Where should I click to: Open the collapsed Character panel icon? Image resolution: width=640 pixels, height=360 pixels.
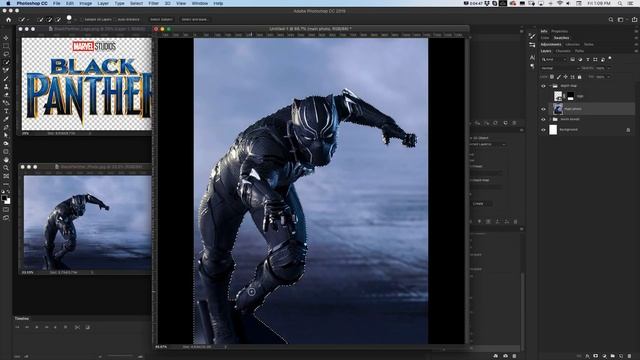(x=532, y=58)
